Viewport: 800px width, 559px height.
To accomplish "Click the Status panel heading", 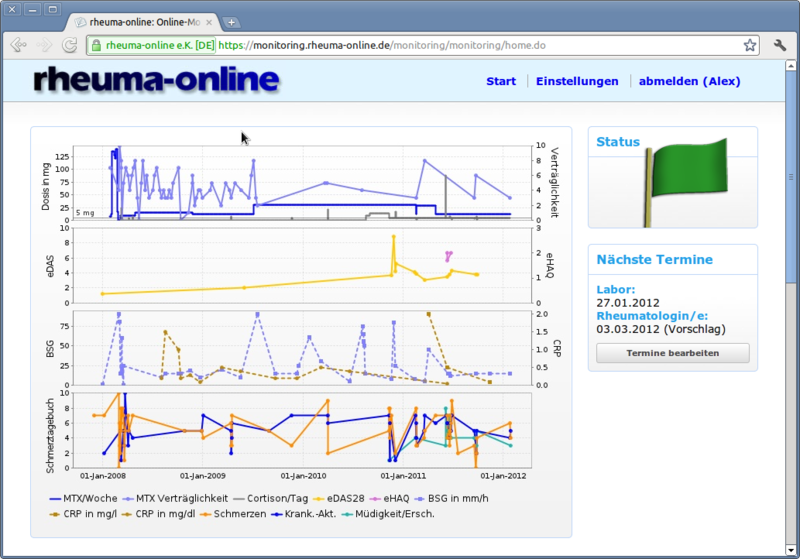I will point(618,142).
